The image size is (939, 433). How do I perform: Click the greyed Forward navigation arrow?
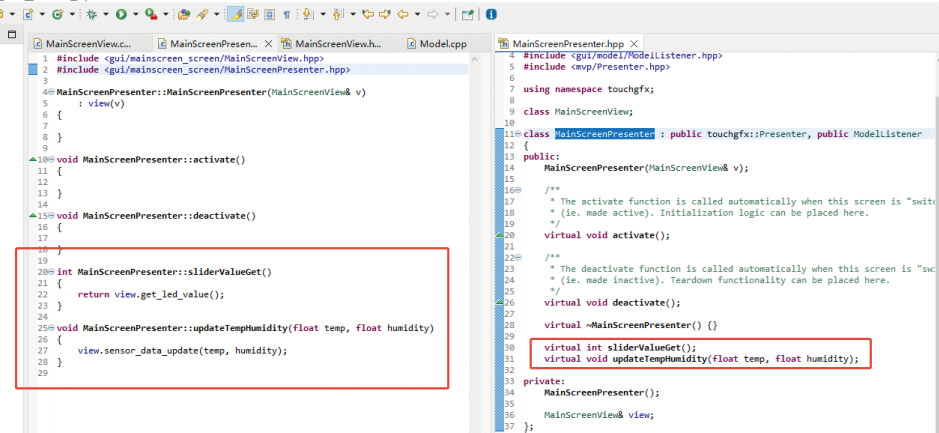[x=433, y=14]
